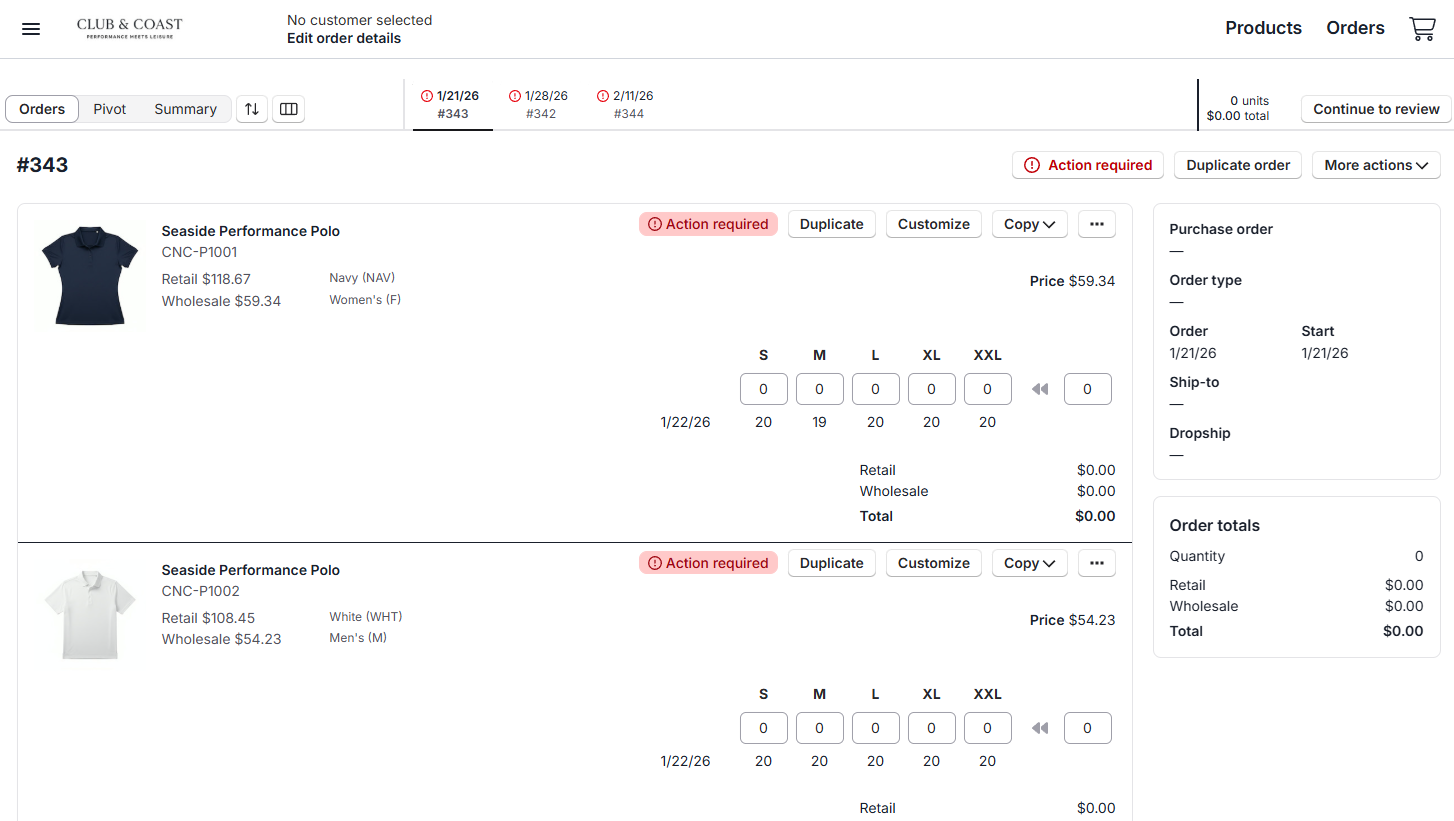Select the Orders view toggle
Screen dimensions: 1454x821
(42, 109)
